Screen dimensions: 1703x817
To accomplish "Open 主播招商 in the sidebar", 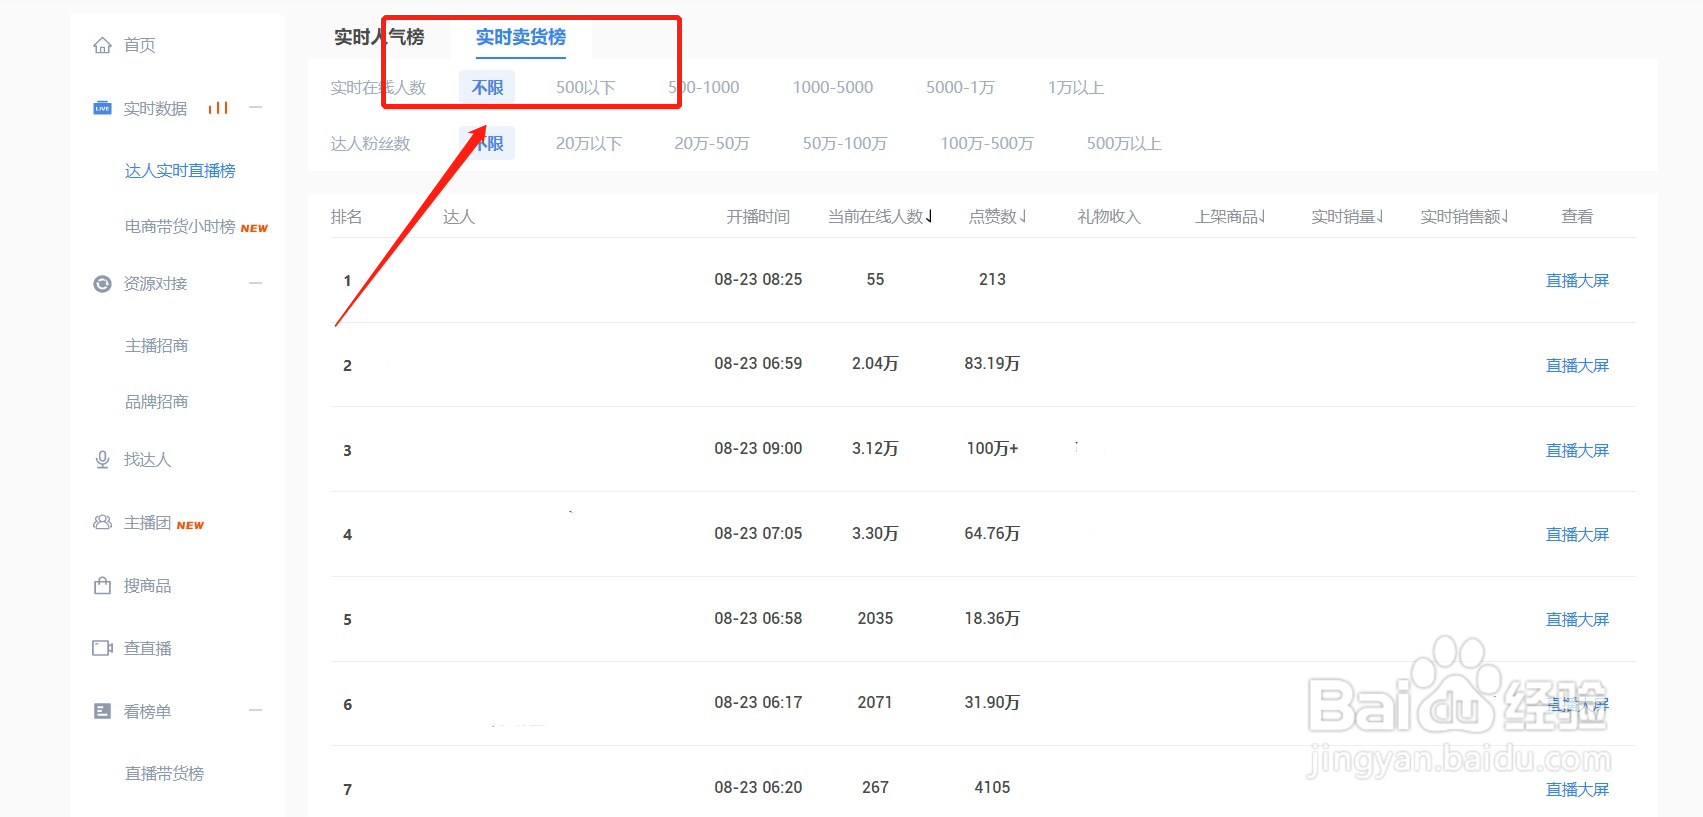I will (156, 346).
